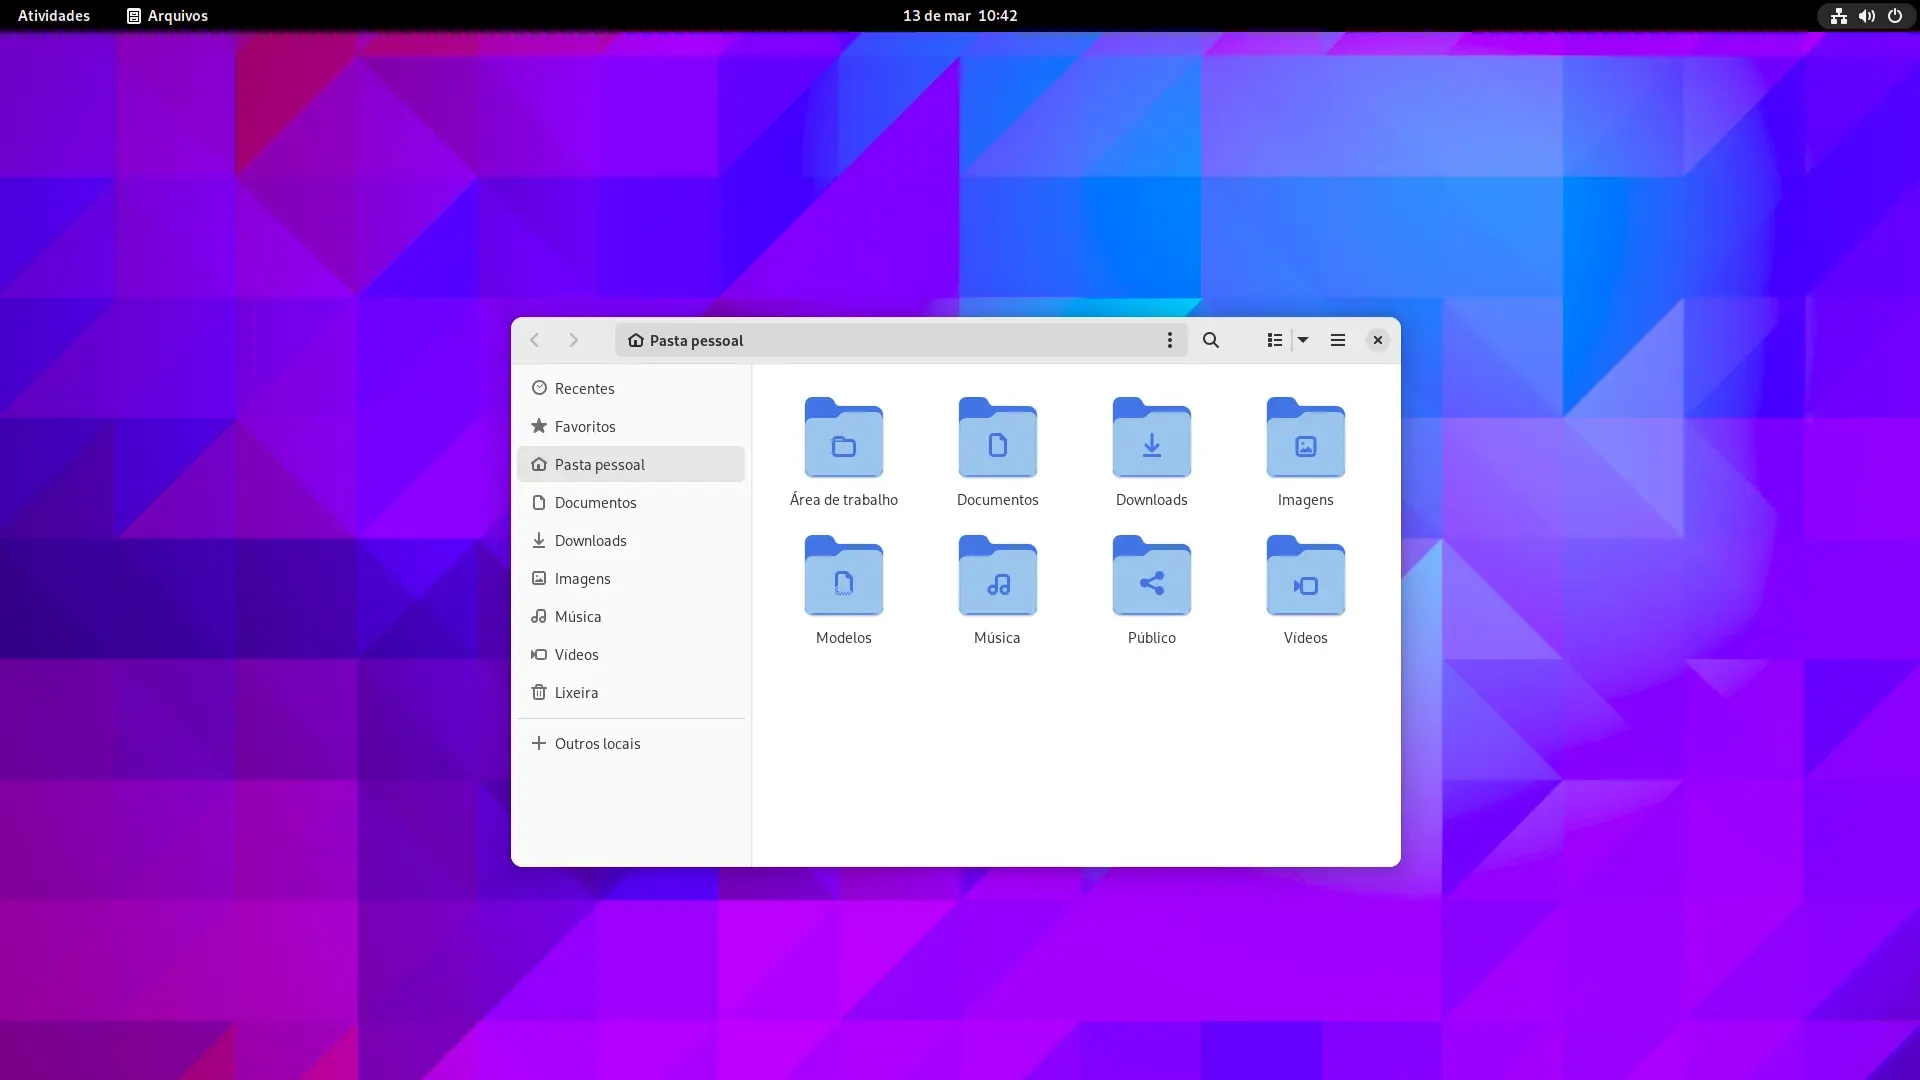This screenshot has width=1920, height=1080.
Task: Select Downloads in sidebar
Action: [631, 540]
